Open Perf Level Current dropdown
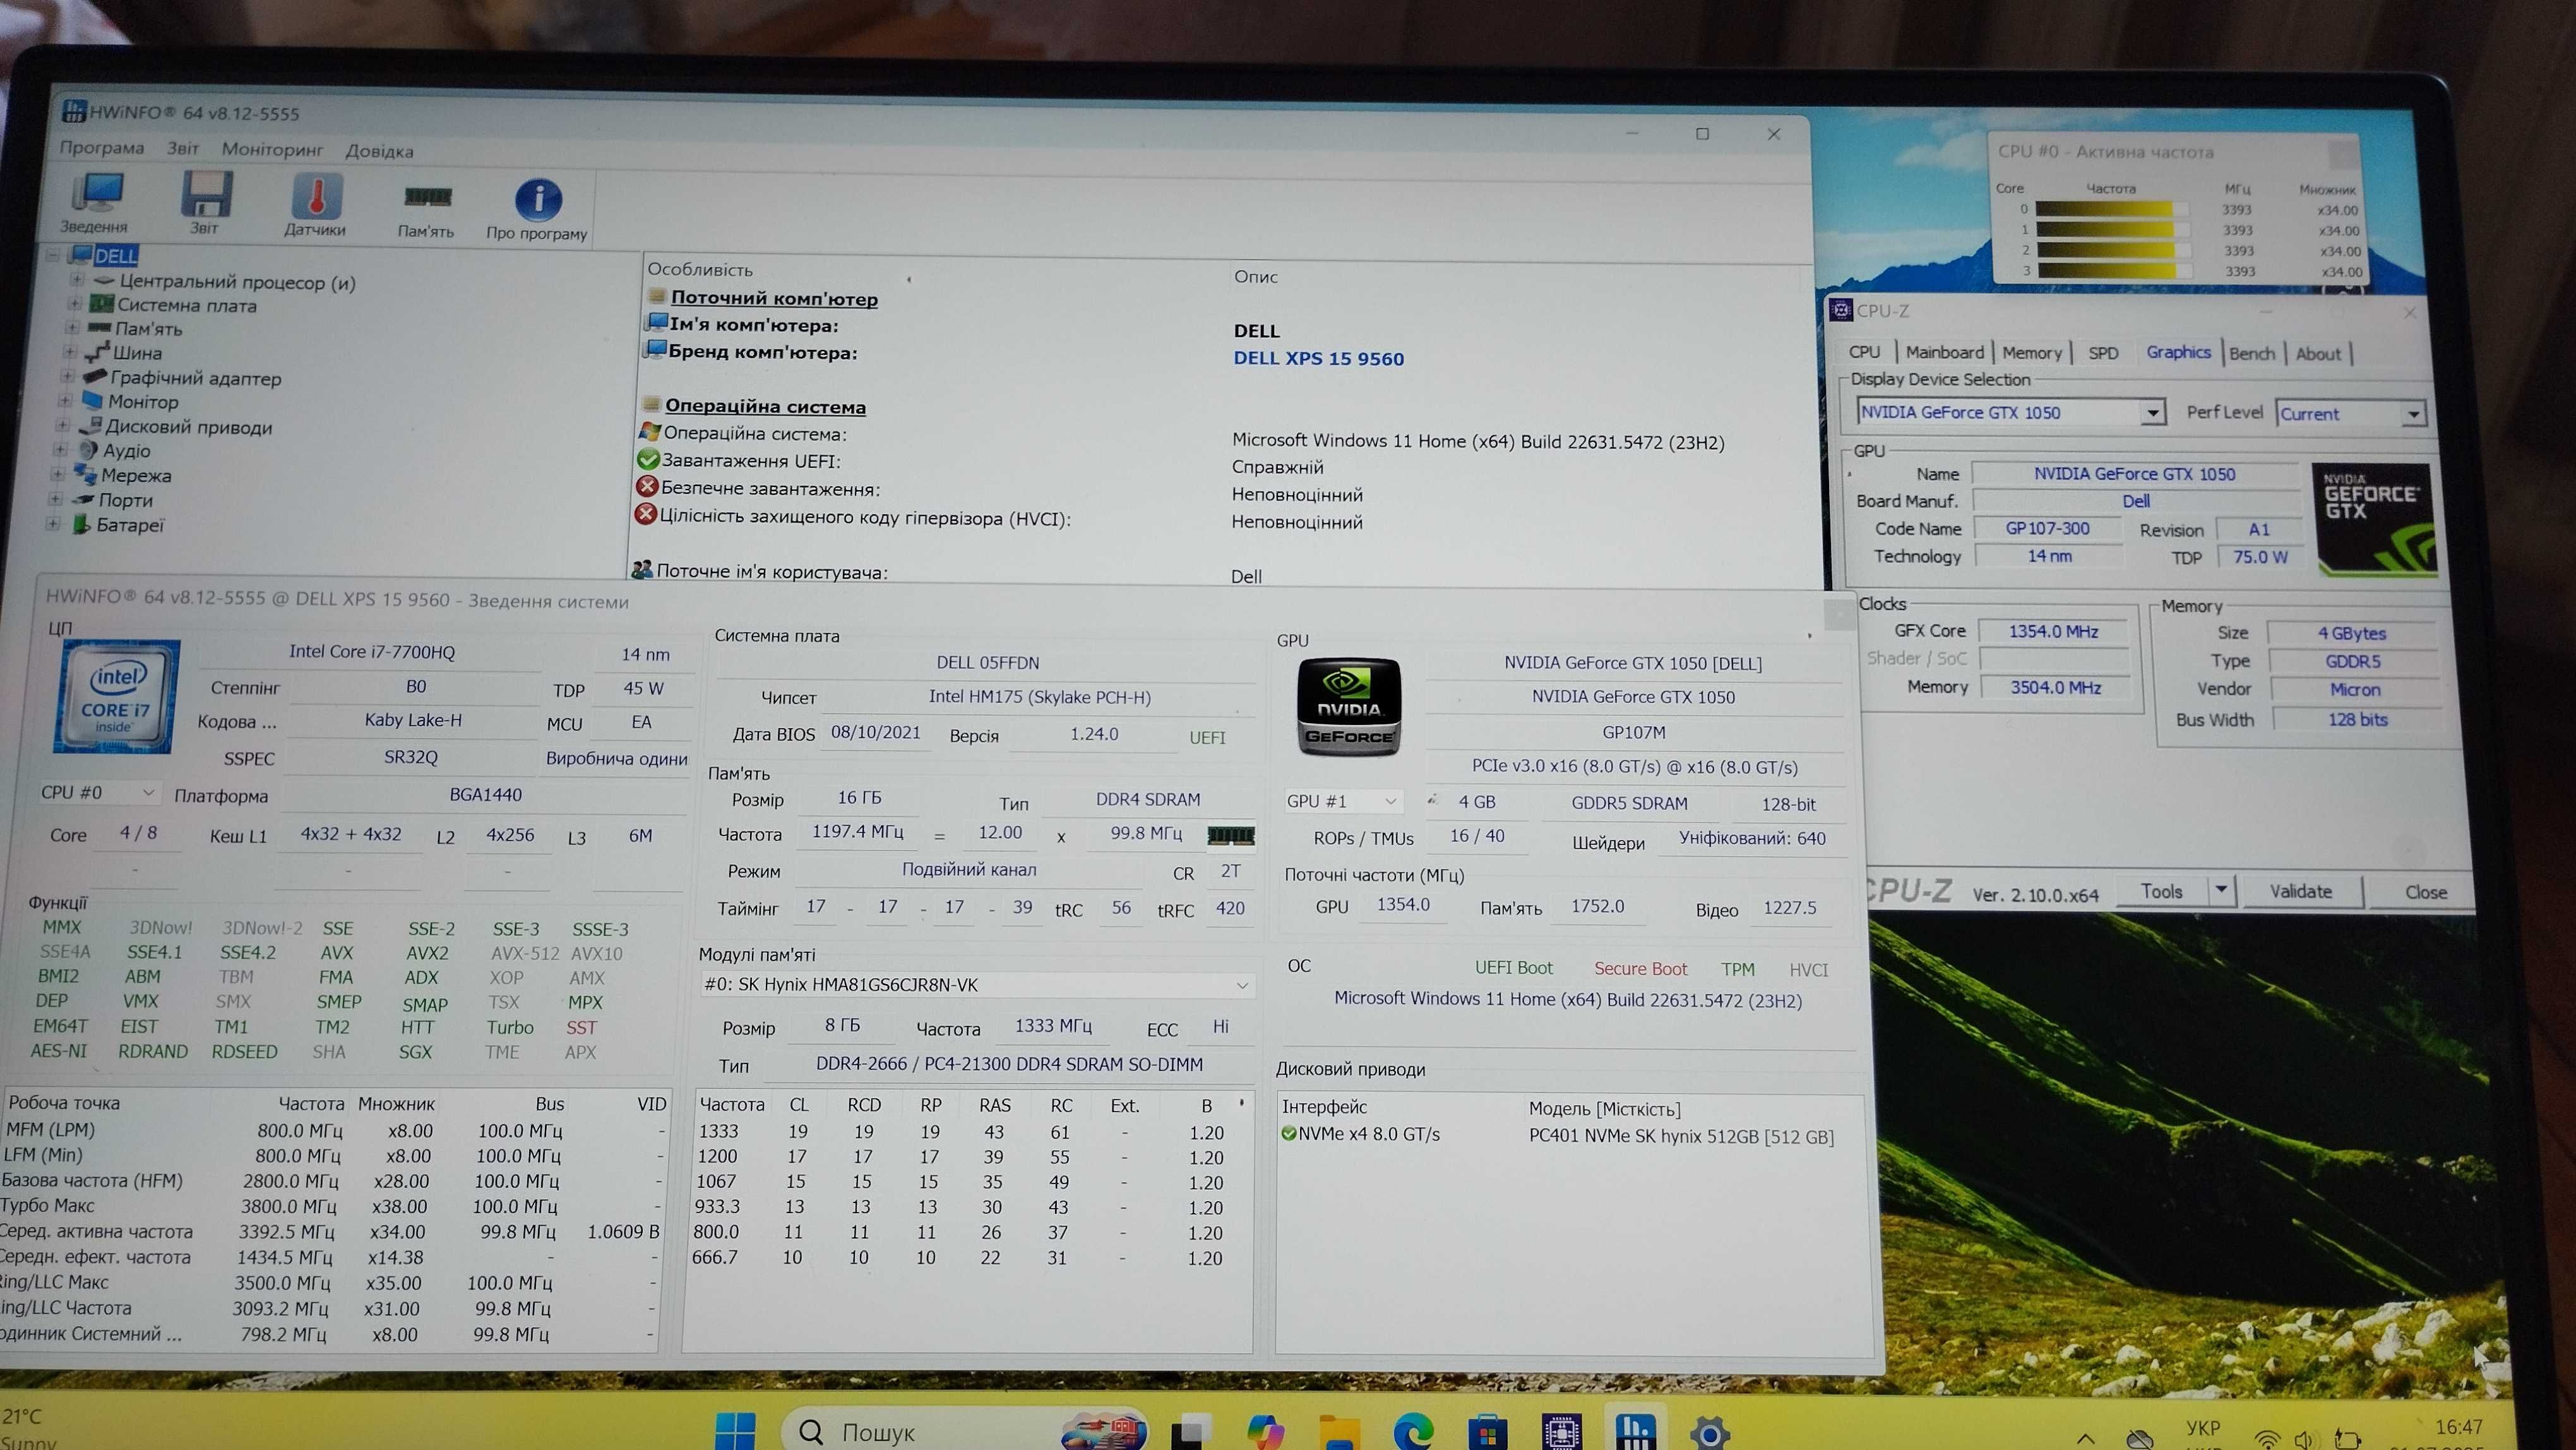The width and height of the screenshot is (2576, 1450). click(x=2350, y=413)
